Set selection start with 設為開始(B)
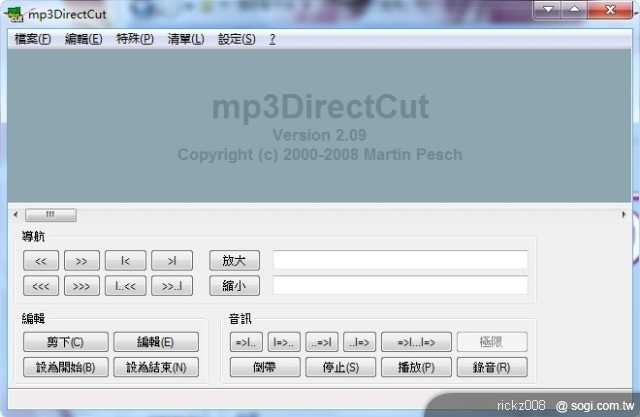This screenshot has height=417, width=640. point(66,367)
